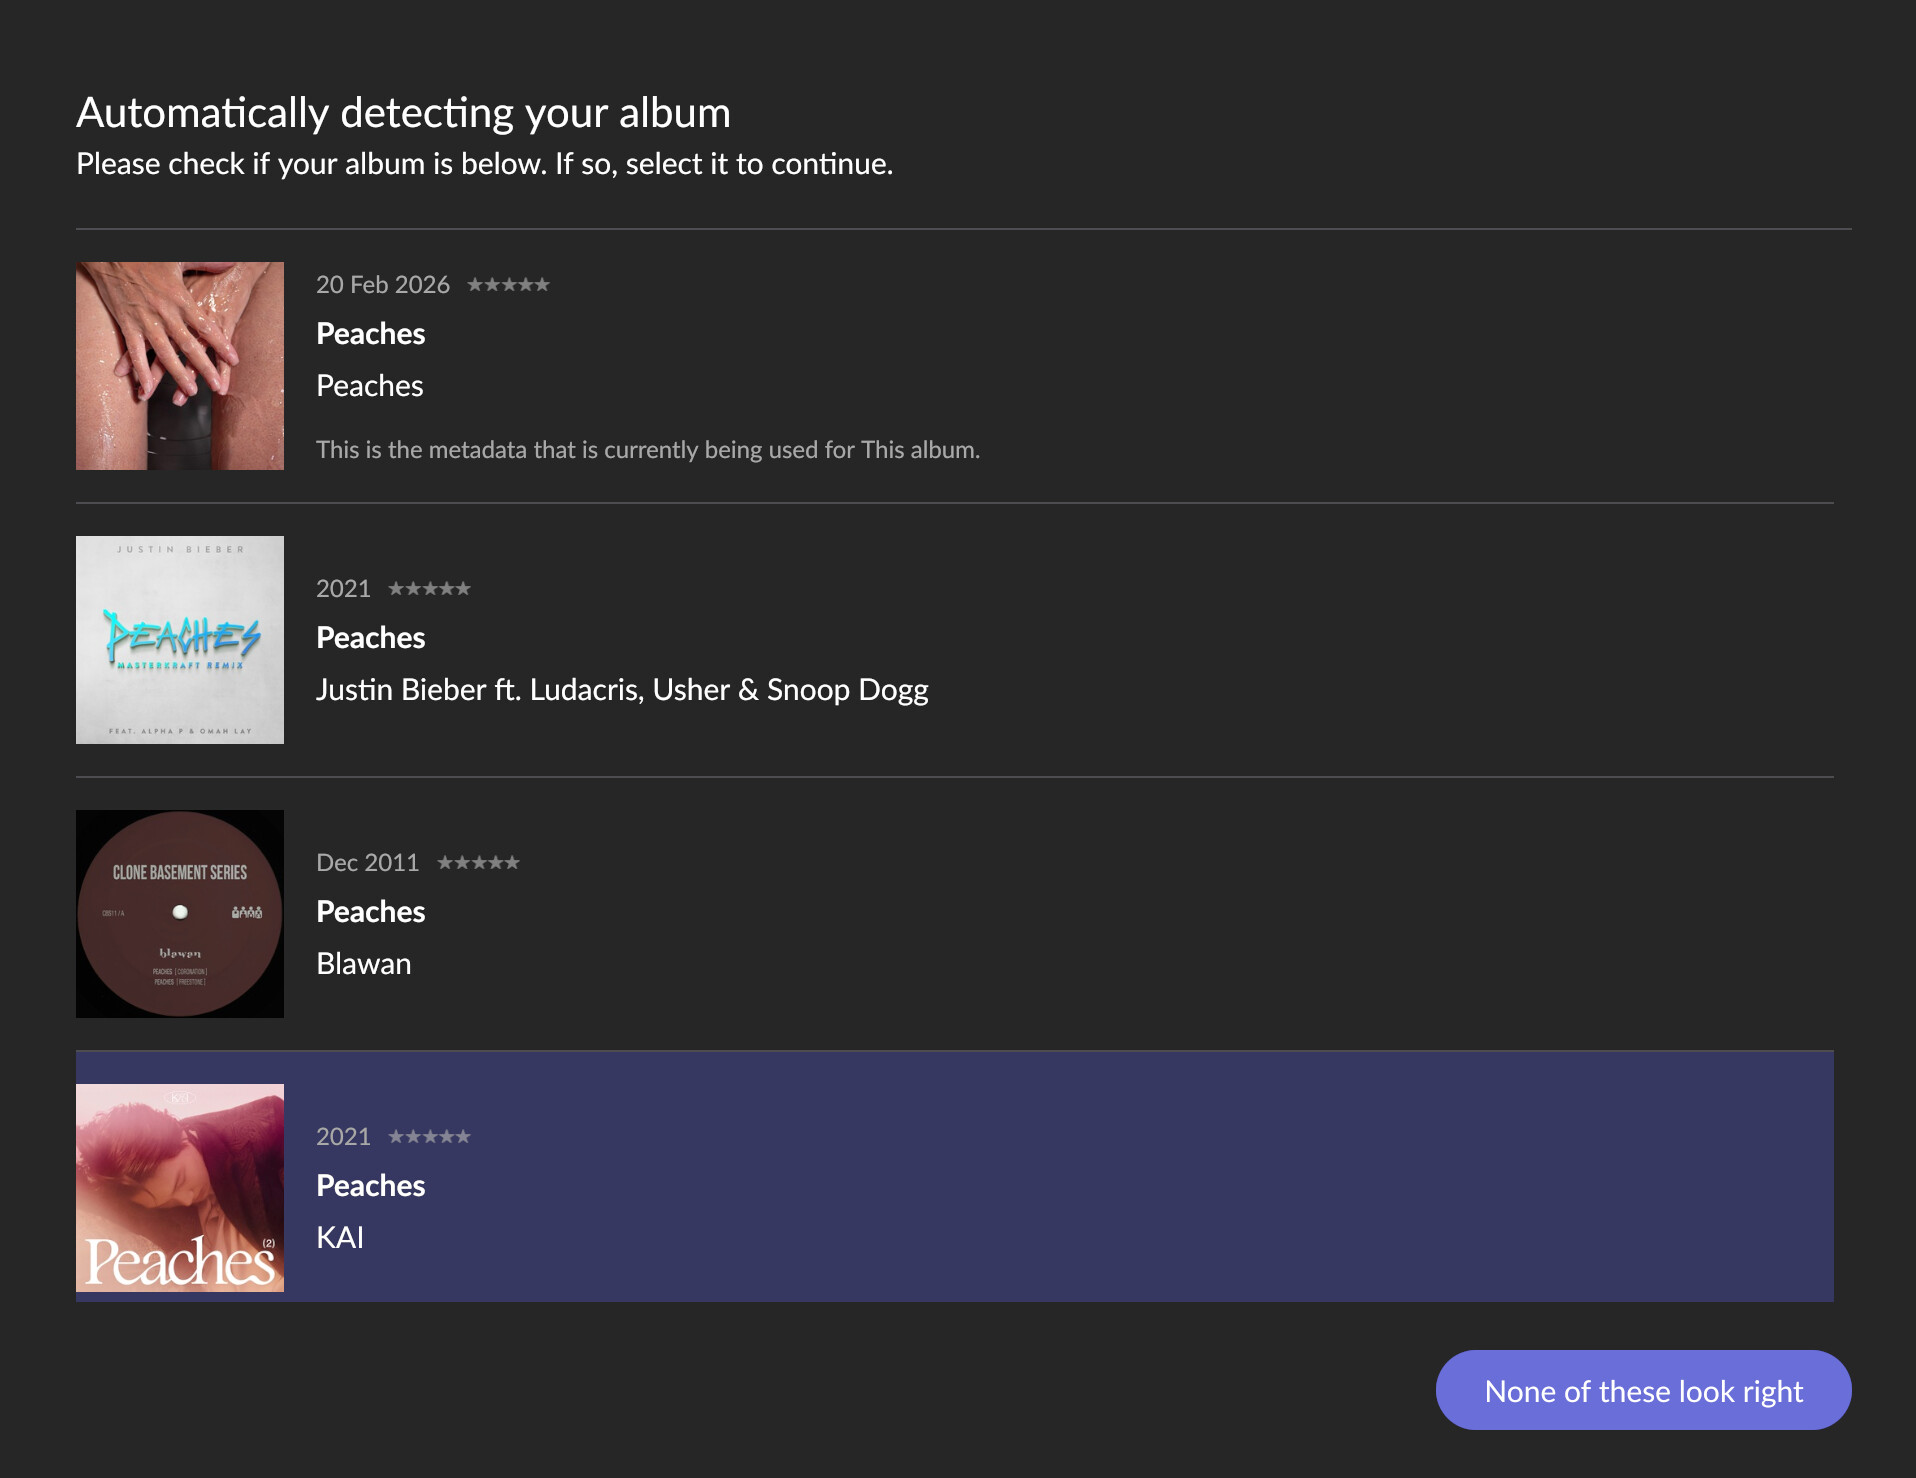
Task: Choose the Clone Basement Series vinyl cover
Action: point(180,914)
